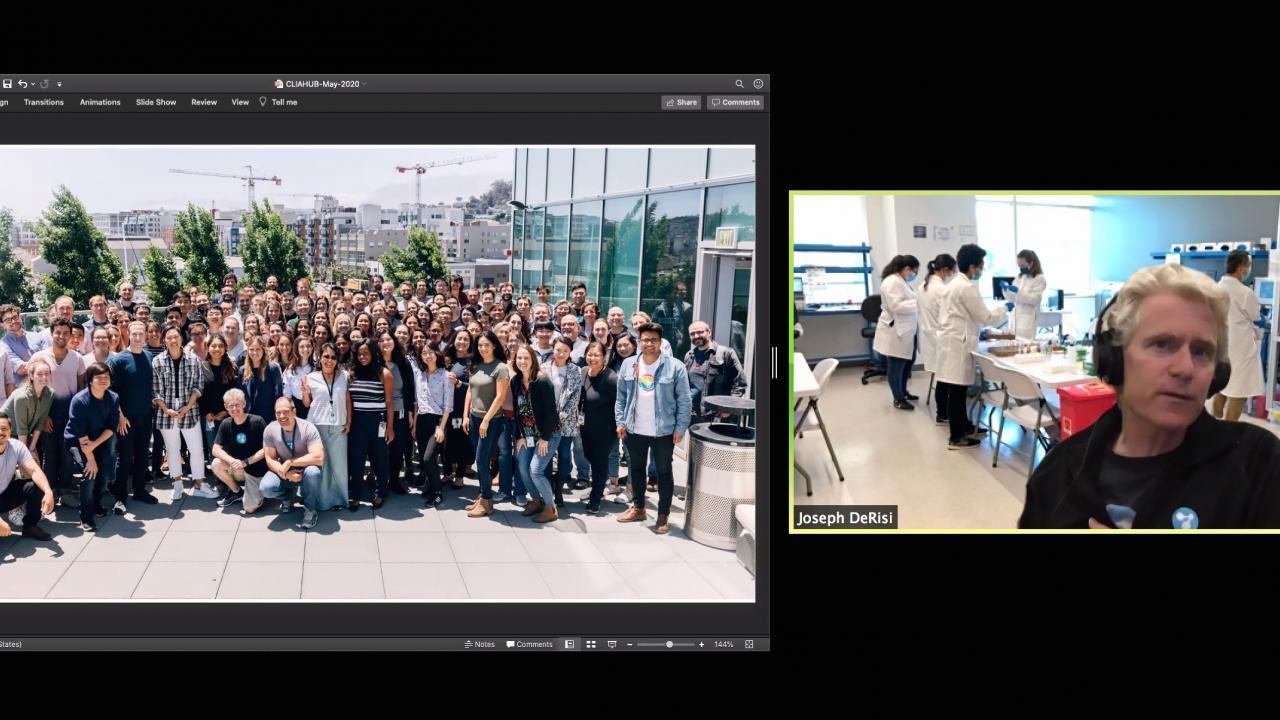The height and width of the screenshot is (720, 1280).
Task: Toggle the Notes pane in status bar
Action: pyautogui.click(x=480, y=644)
